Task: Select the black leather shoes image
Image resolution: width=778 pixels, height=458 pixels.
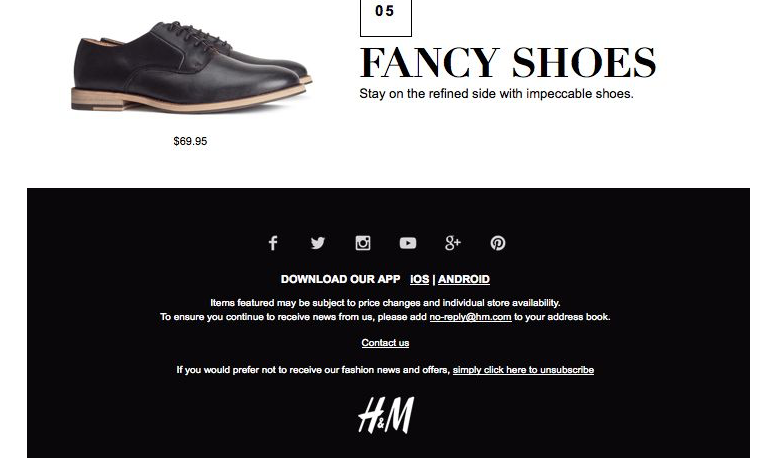Action: coord(192,67)
